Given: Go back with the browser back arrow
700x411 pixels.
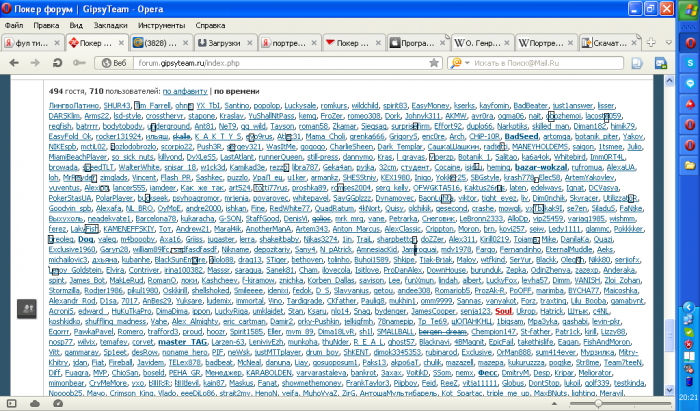Looking at the screenshot, I should tap(14, 63).
